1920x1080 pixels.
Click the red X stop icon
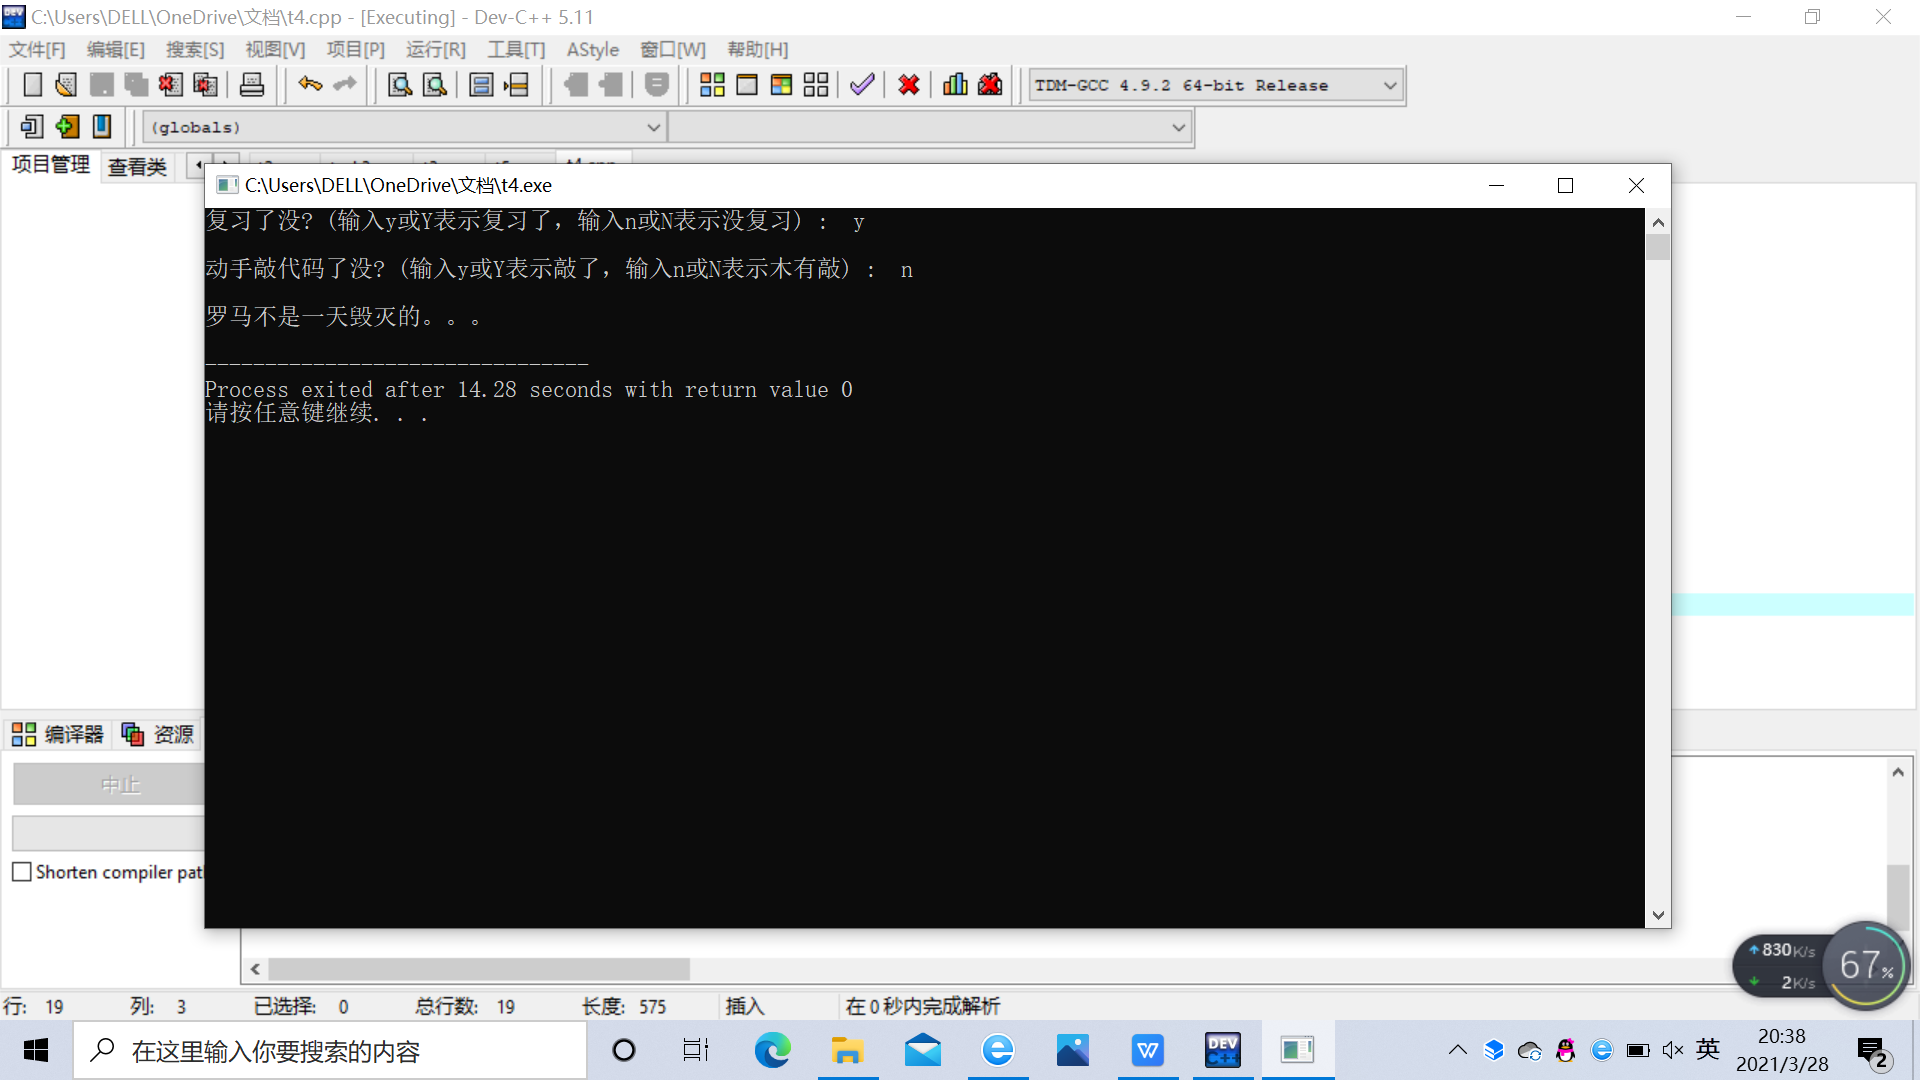coord(908,85)
